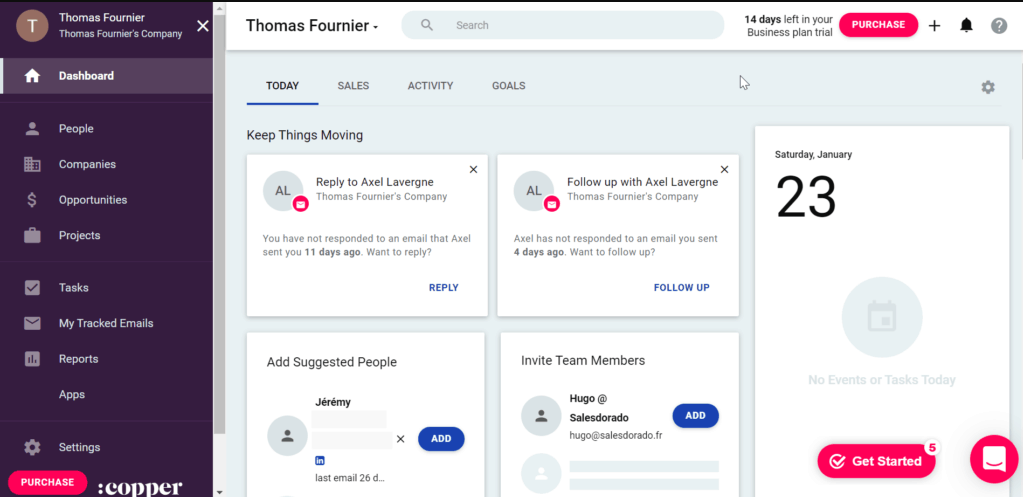Click the sidebar scrollbar down arrow
The height and width of the screenshot is (497, 1023).
coord(219,492)
